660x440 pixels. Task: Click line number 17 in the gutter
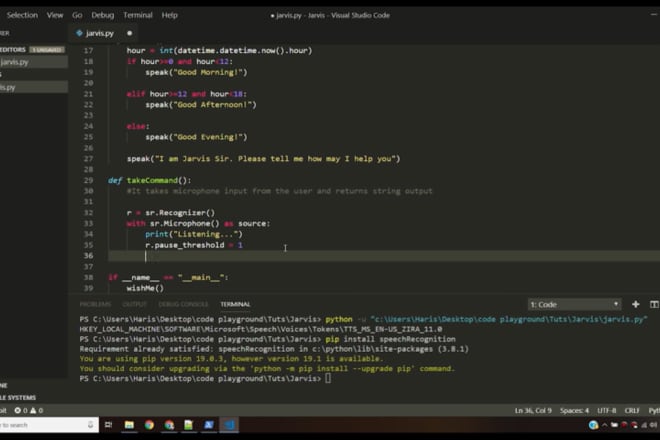[88, 51]
